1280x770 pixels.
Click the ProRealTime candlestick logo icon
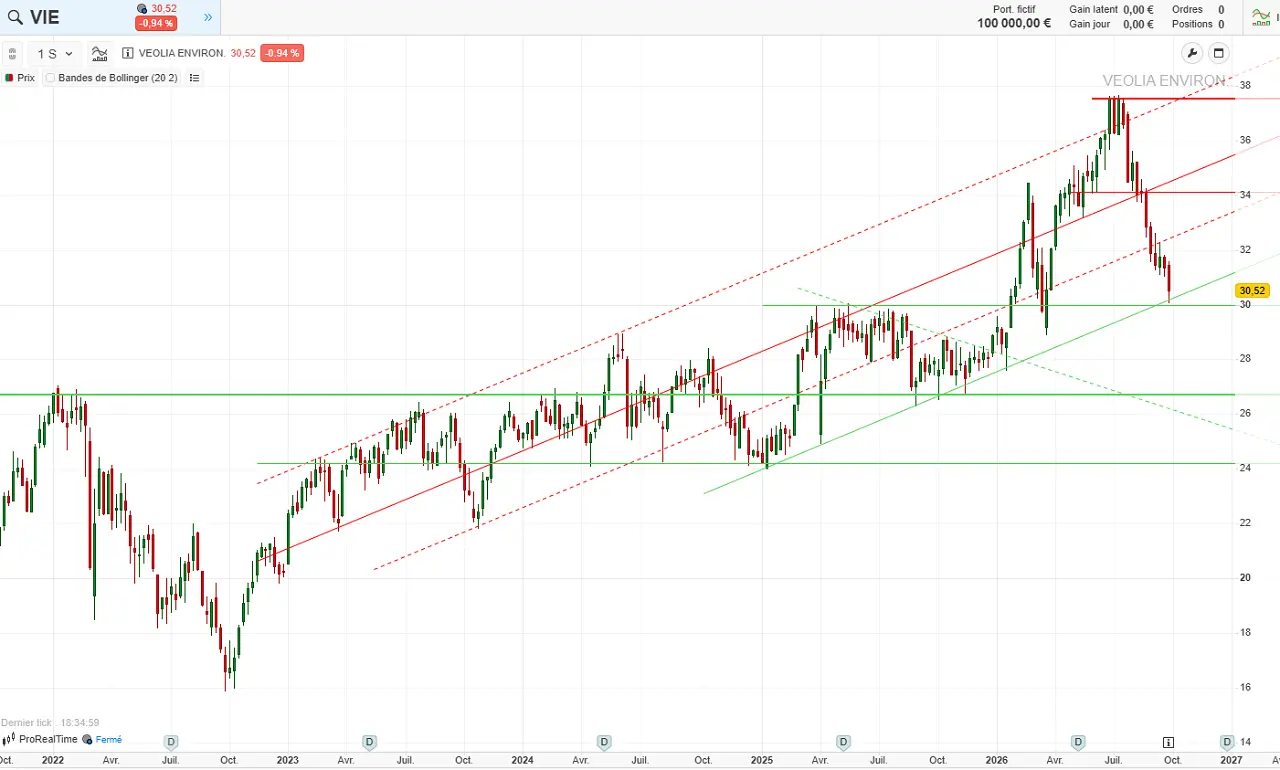9,739
